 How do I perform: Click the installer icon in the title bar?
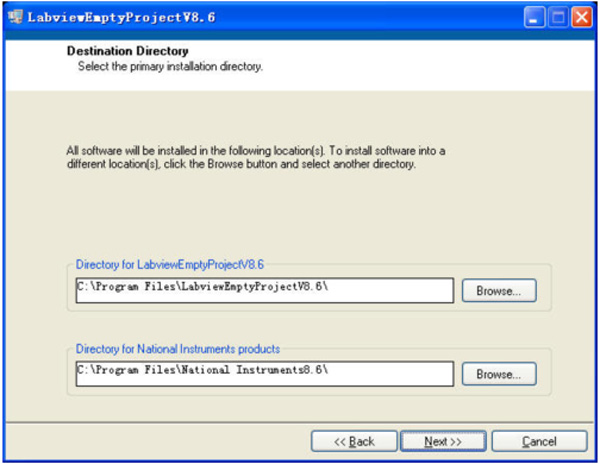click(14, 16)
